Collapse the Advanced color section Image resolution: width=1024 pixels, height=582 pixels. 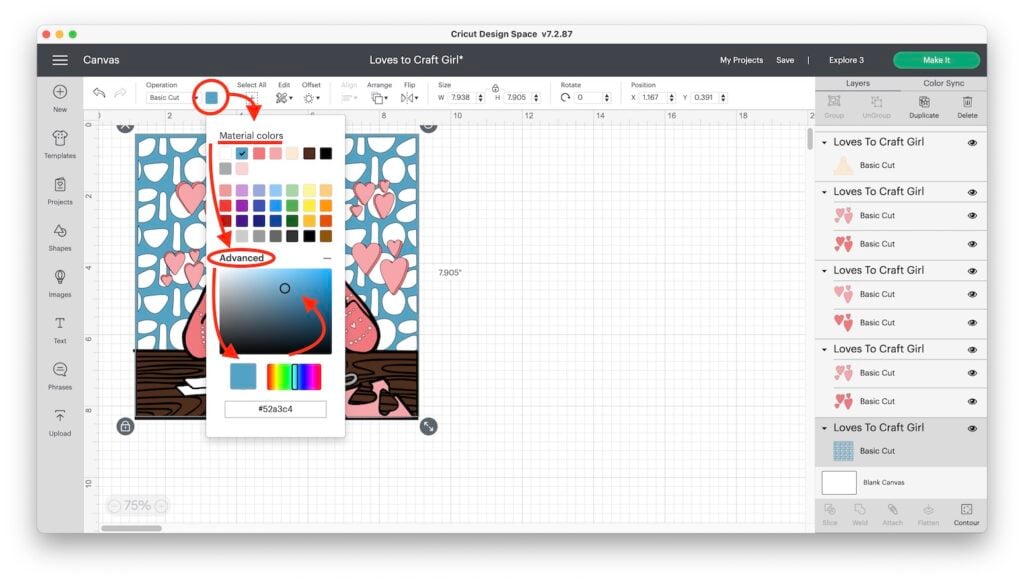pos(327,259)
